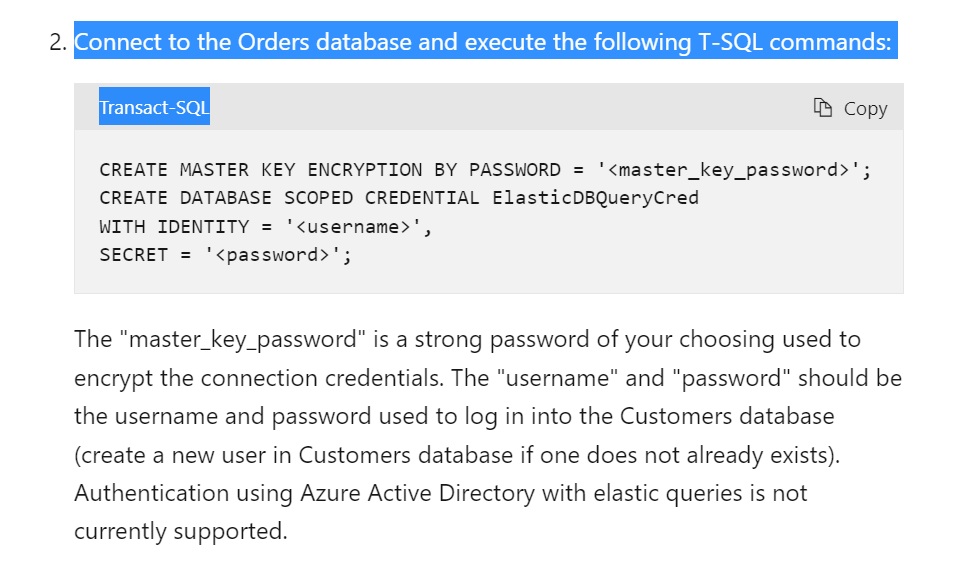Click the Copy icon in the code block header
955x561 pixels.
823,108
